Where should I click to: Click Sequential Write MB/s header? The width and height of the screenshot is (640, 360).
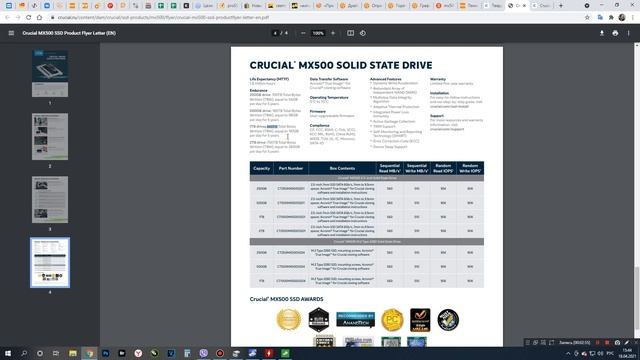[416, 168]
